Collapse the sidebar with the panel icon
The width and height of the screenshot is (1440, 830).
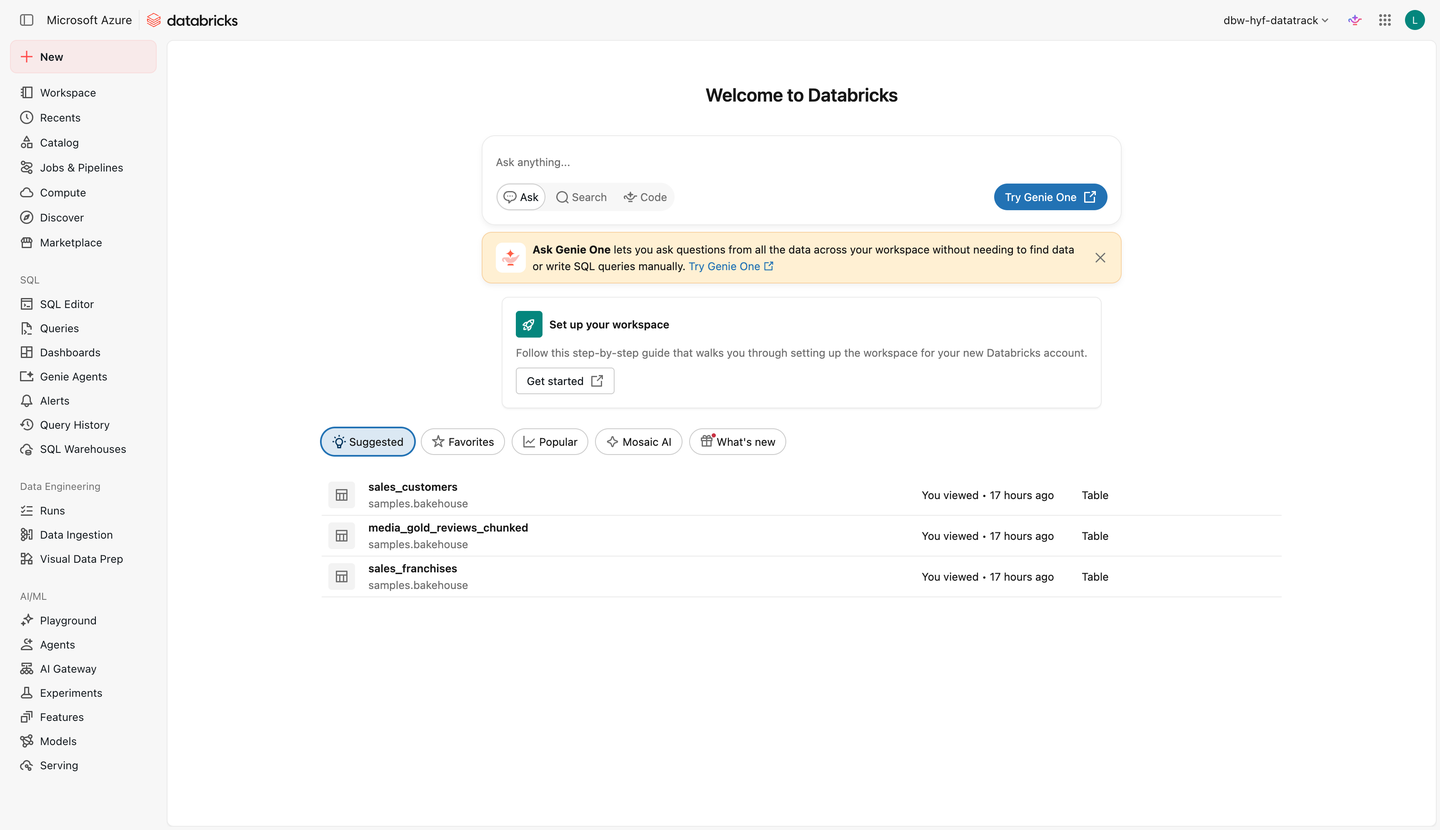coord(27,20)
